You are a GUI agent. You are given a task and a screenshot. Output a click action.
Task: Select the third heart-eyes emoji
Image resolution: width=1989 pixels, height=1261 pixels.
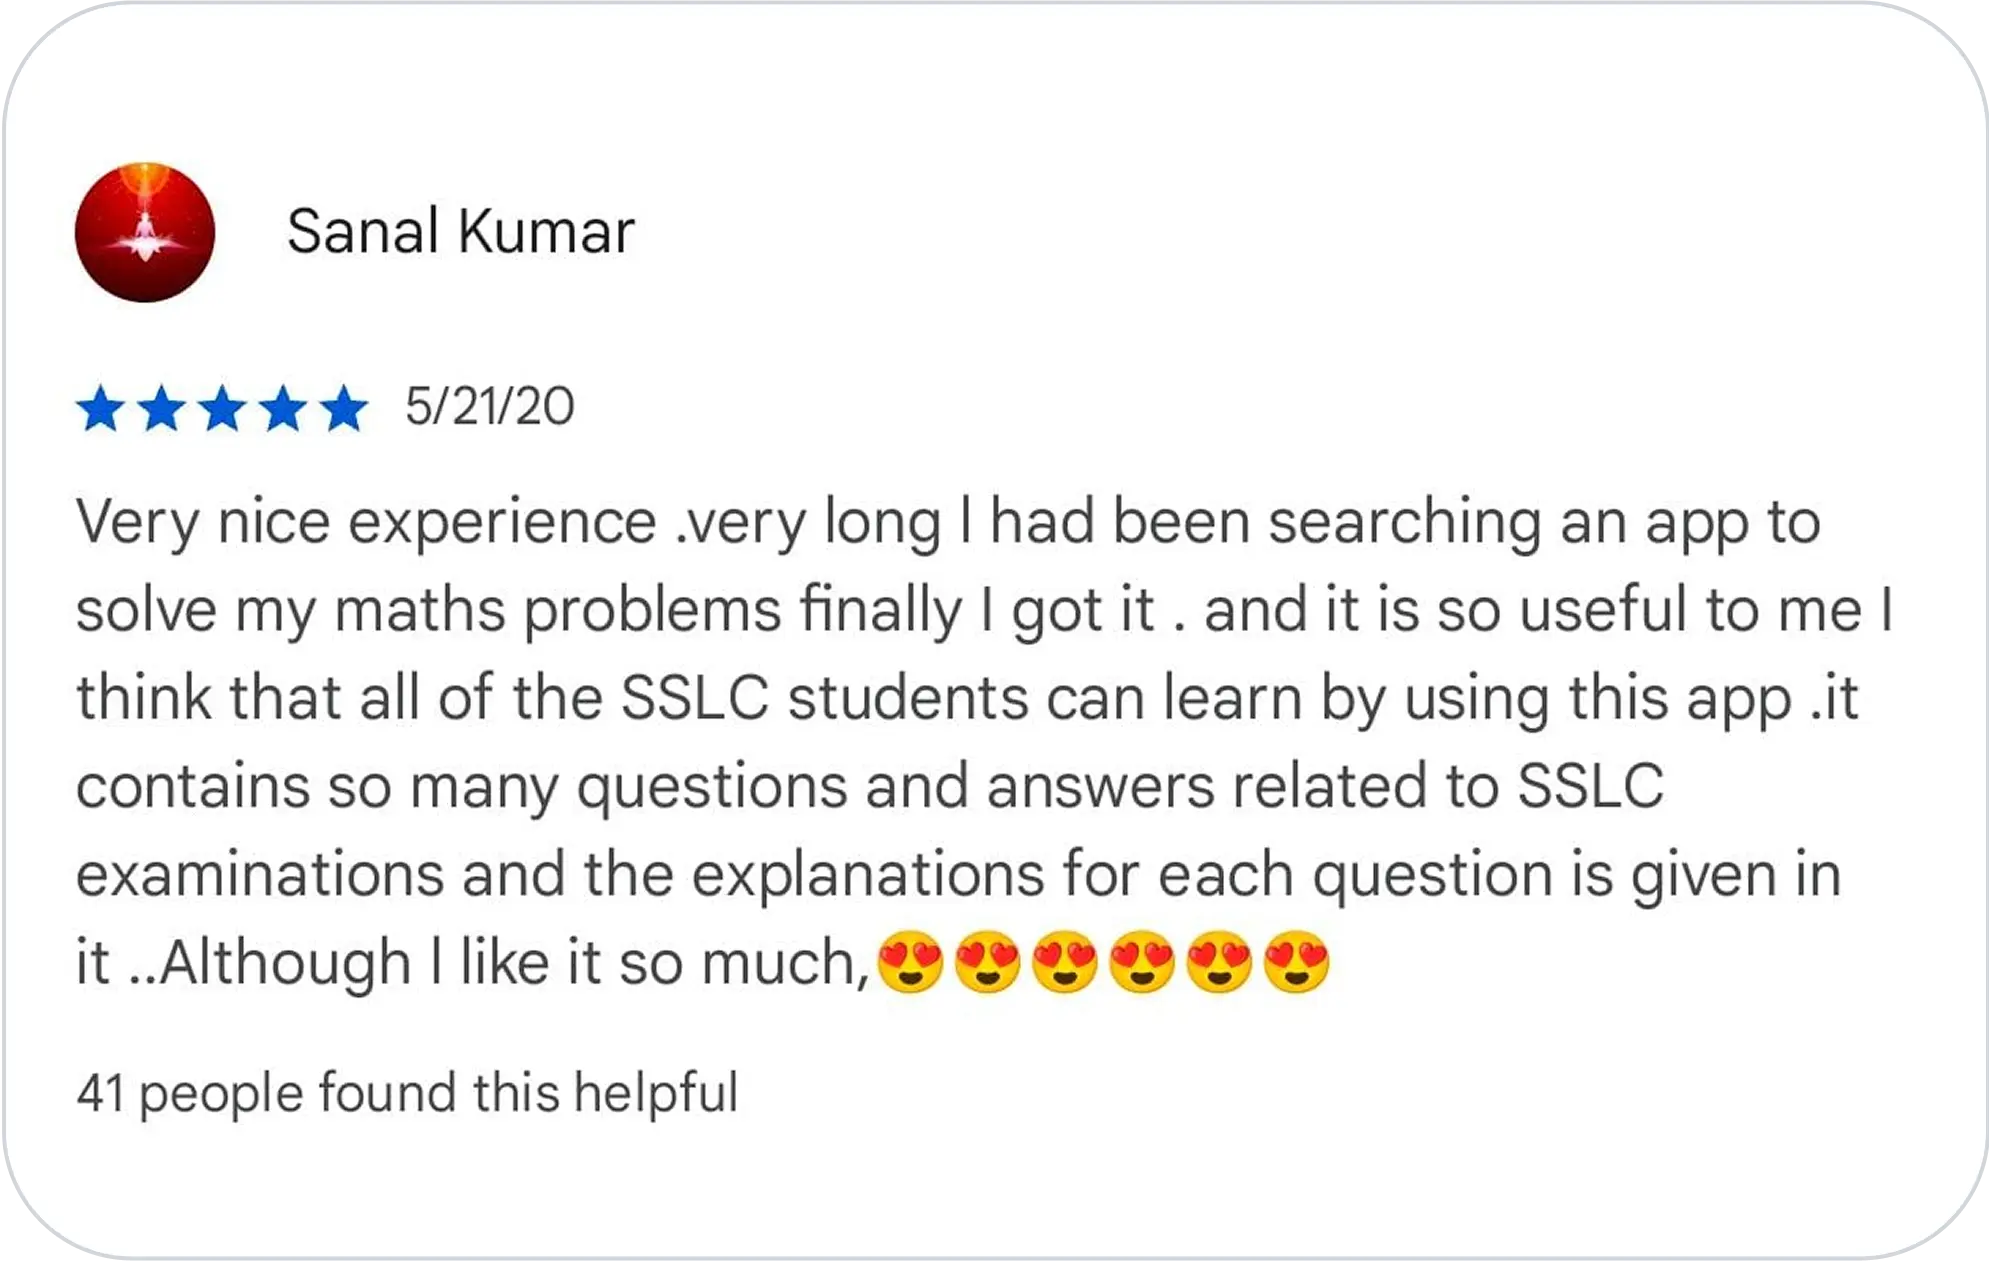pyautogui.click(x=1064, y=962)
